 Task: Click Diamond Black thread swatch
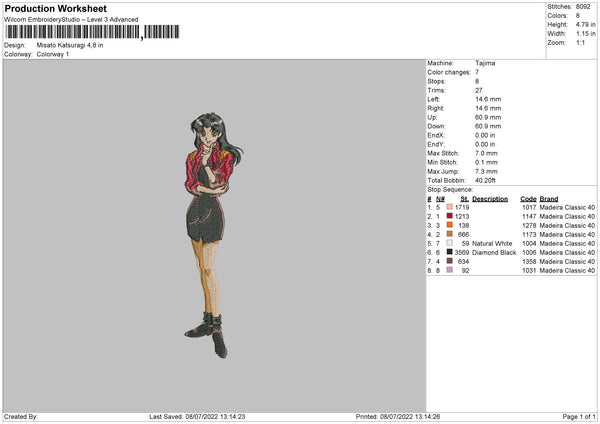click(450, 252)
